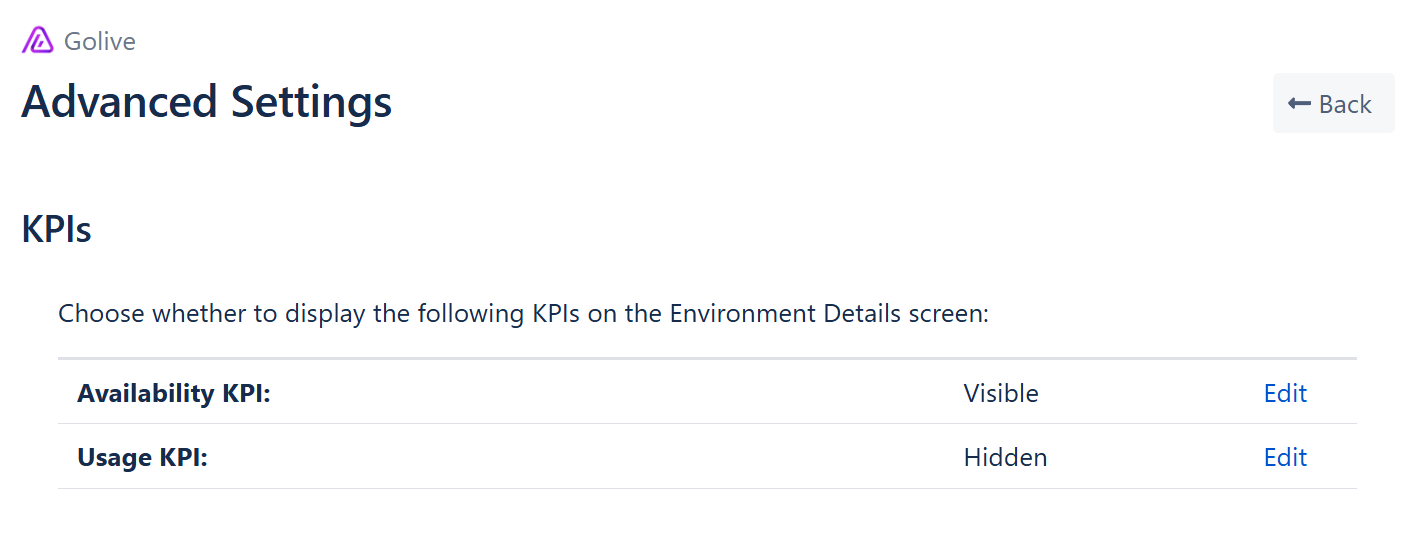Click the purple Golive logo icon
This screenshot has width=1421, height=540.
[38, 41]
